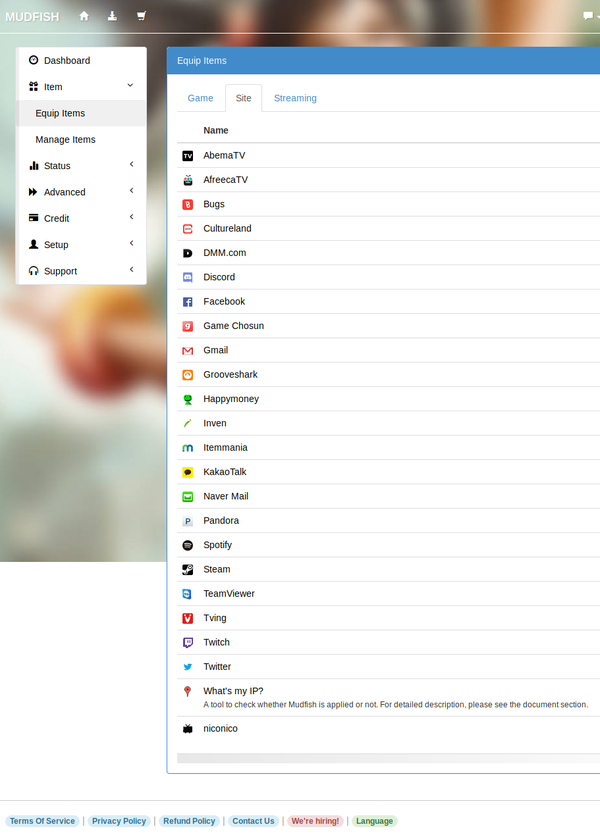Click the Discord icon

187,277
